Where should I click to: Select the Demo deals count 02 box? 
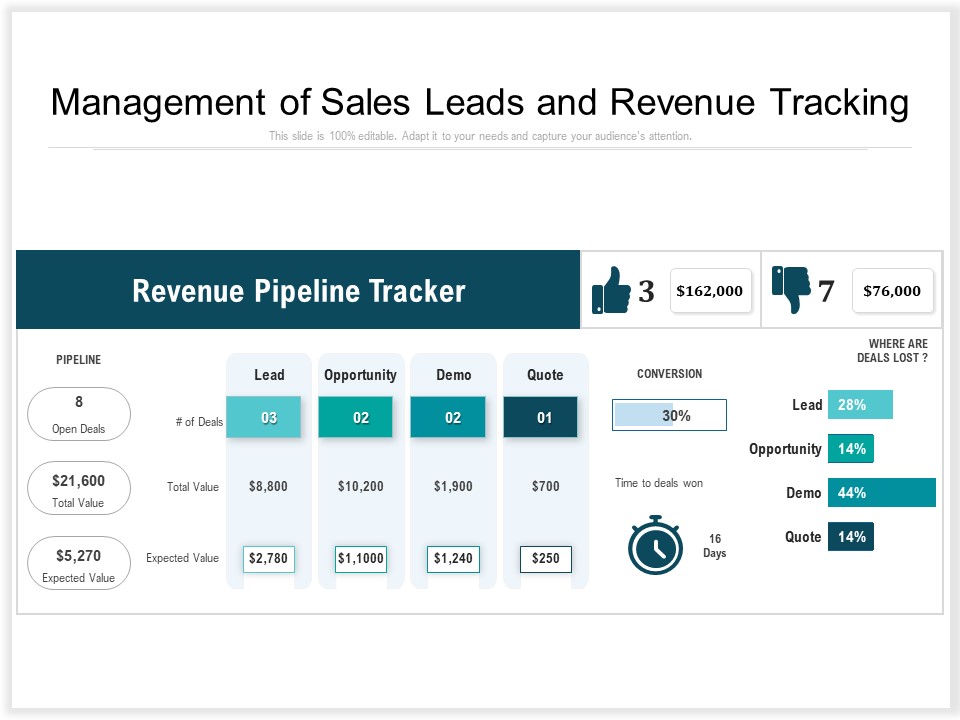(448, 417)
